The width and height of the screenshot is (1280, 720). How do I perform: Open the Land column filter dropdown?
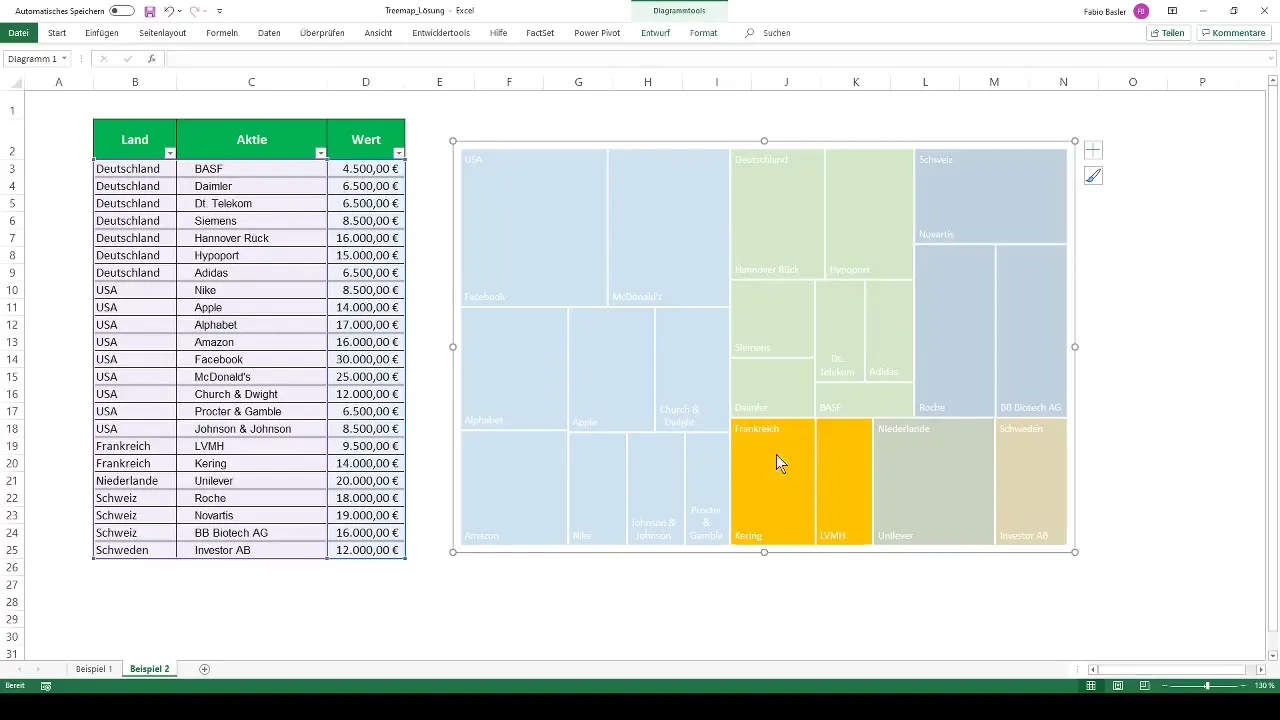coord(170,153)
